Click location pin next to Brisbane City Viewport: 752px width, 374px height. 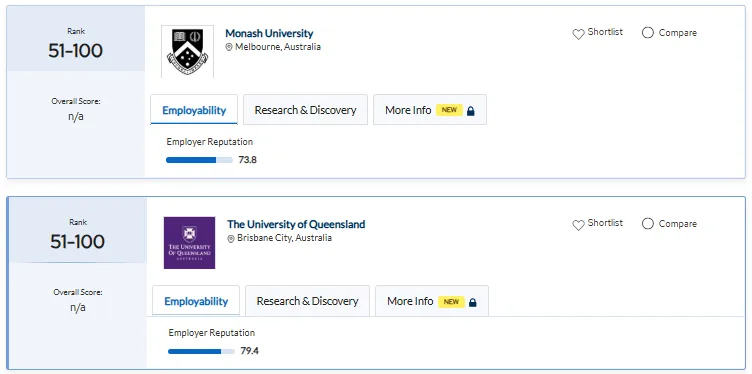click(231, 238)
